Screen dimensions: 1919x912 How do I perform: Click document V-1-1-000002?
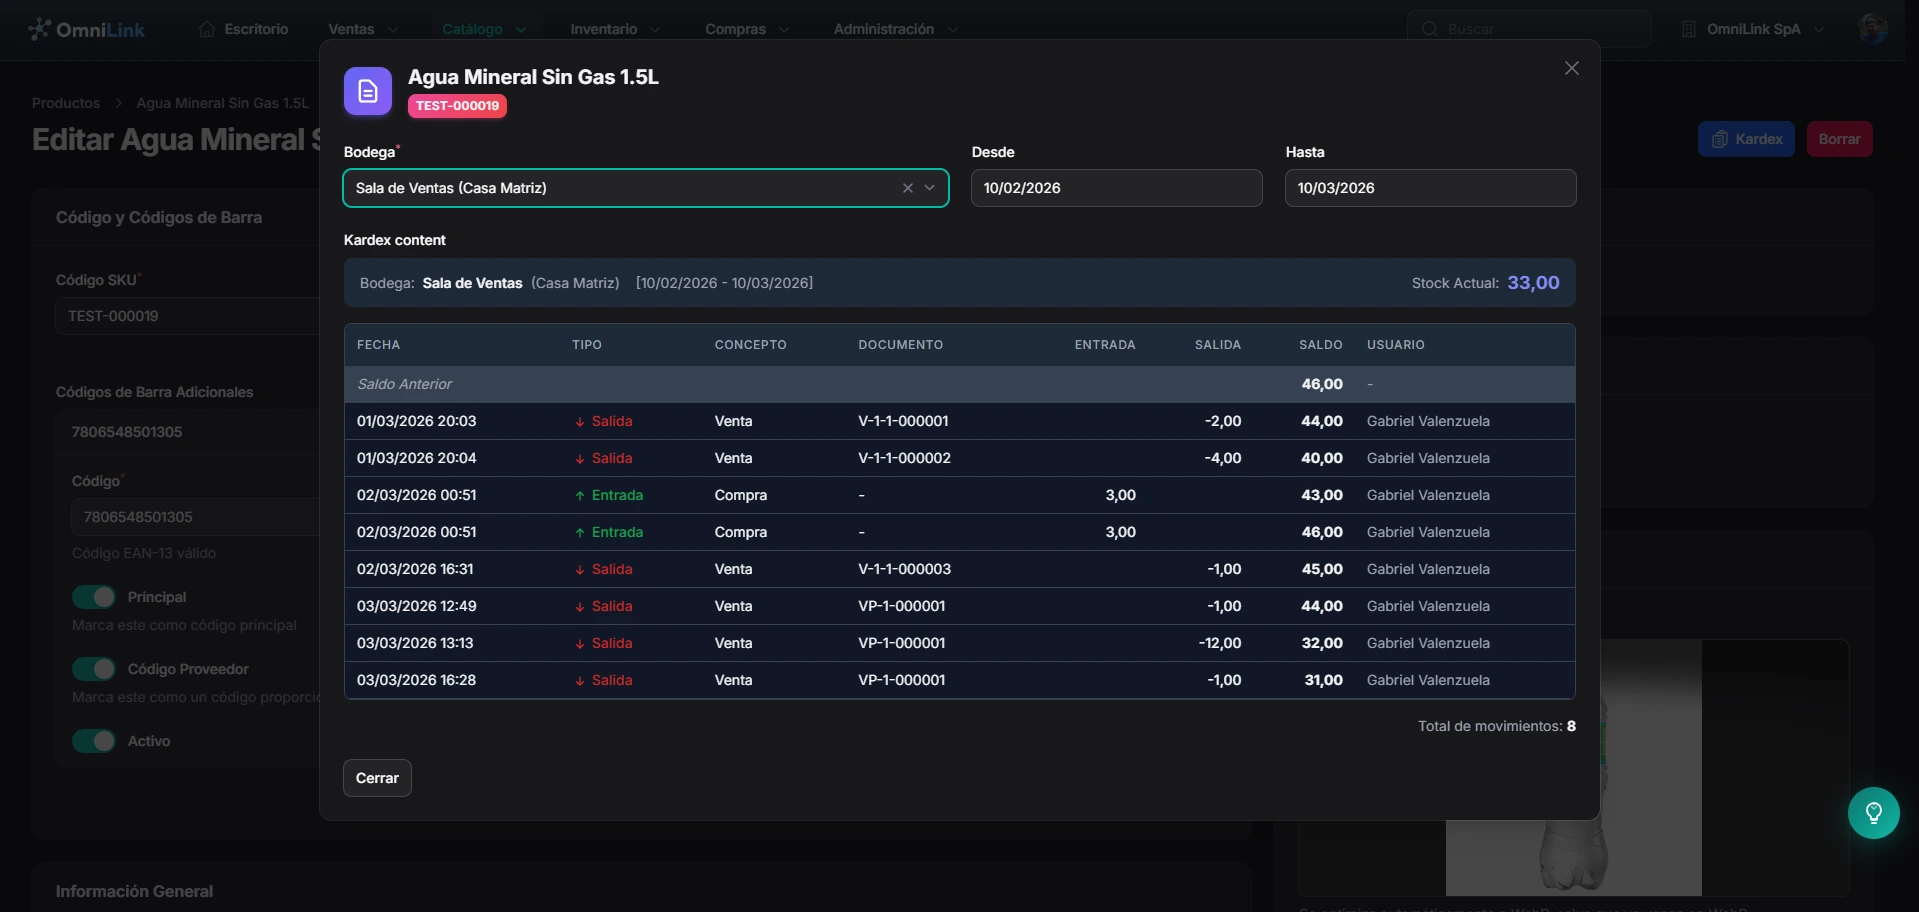pos(904,458)
